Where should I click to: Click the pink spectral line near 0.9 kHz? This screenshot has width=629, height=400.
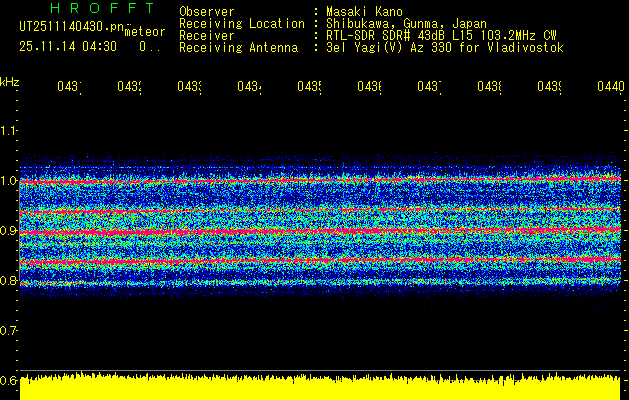pos(320,231)
